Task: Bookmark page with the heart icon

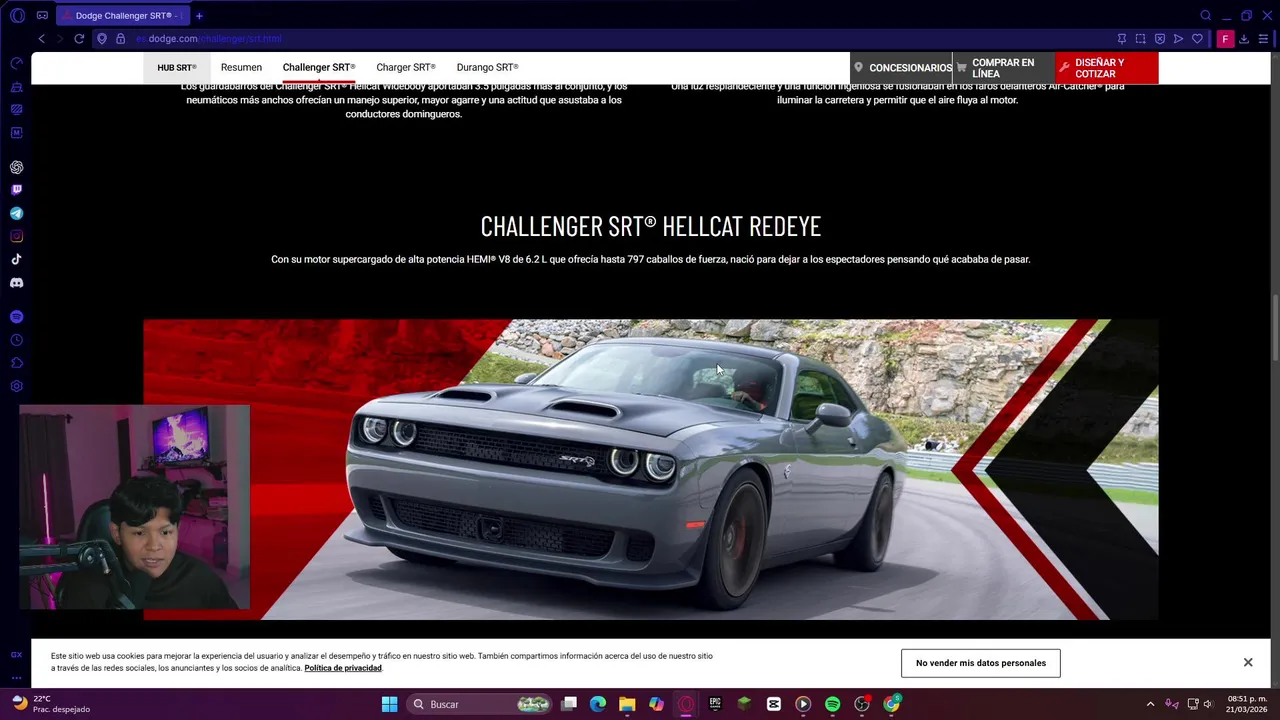Action: (1197, 39)
